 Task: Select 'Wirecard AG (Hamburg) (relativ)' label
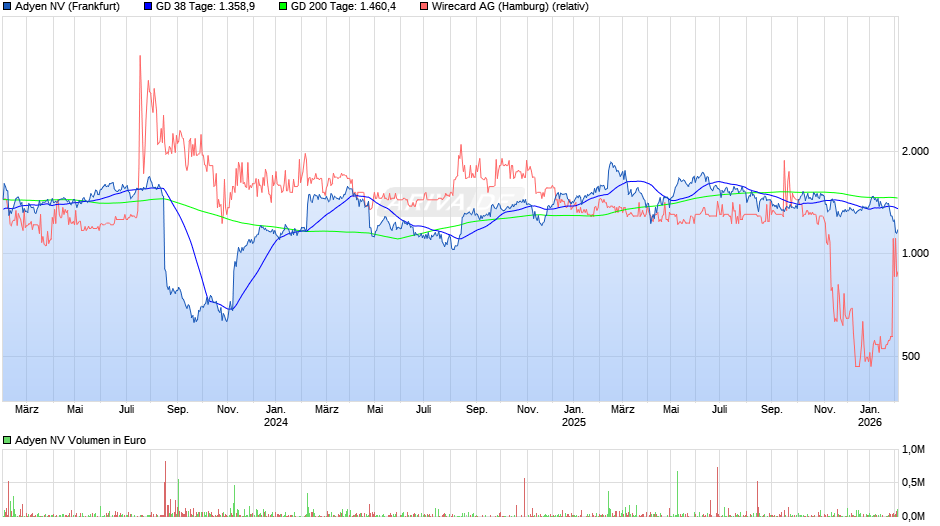point(510,7)
